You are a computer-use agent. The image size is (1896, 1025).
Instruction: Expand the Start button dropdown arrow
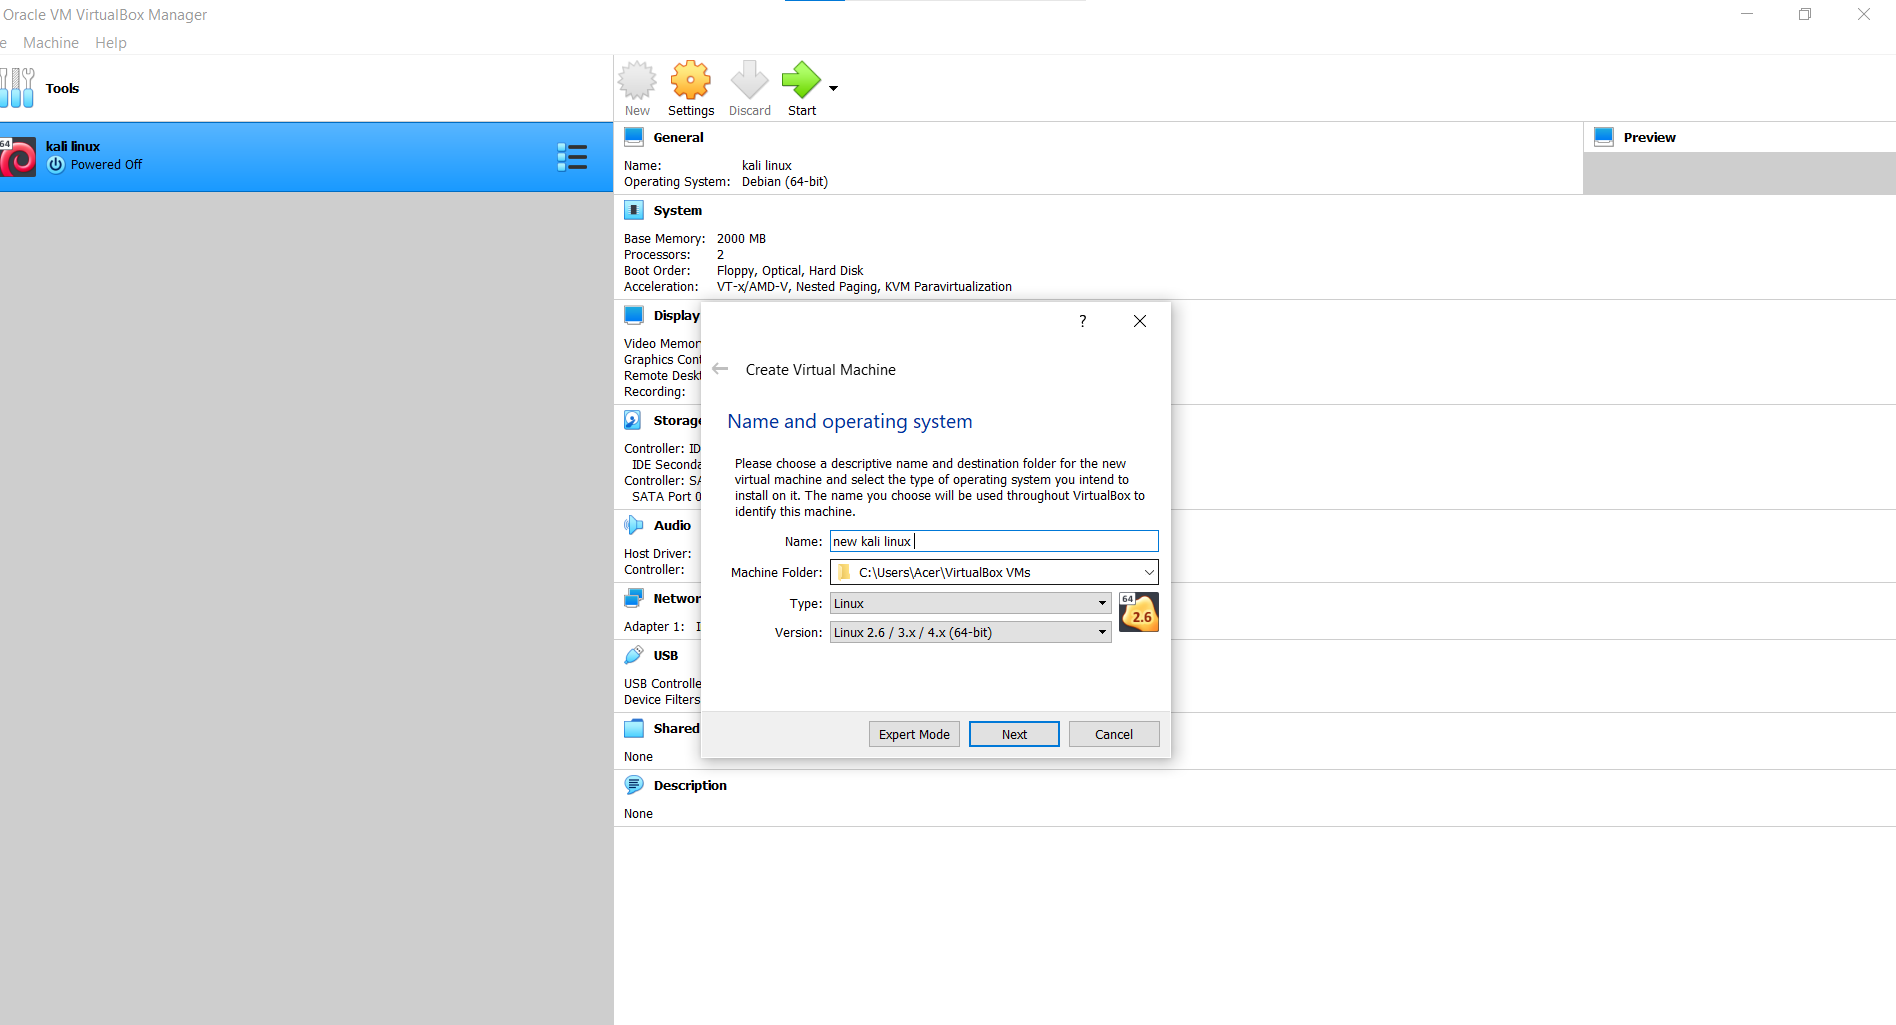[x=833, y=88]
